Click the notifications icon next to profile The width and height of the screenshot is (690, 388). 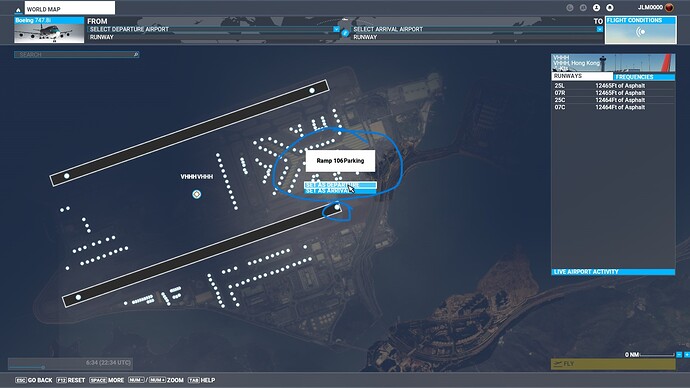(609, 7)
